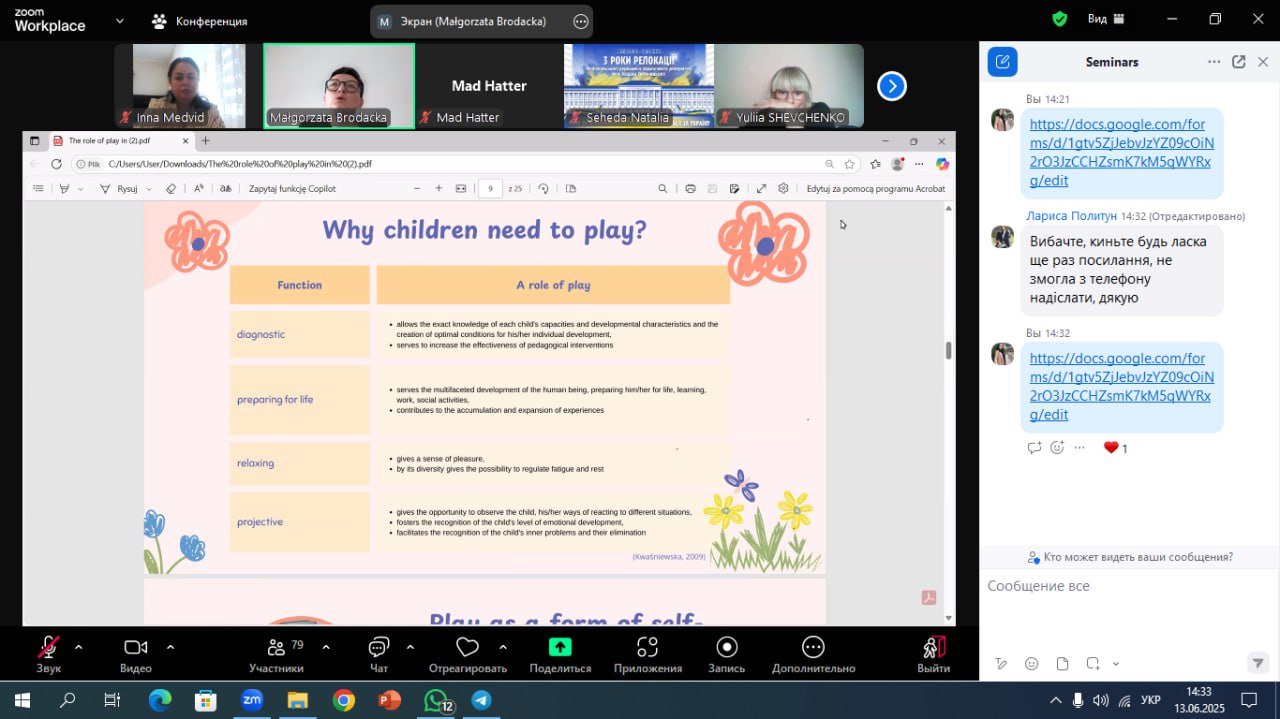The height and width of the screenshot is (719, 1280).
Task: Open the Chat button in toolbar
Action: 379,653
